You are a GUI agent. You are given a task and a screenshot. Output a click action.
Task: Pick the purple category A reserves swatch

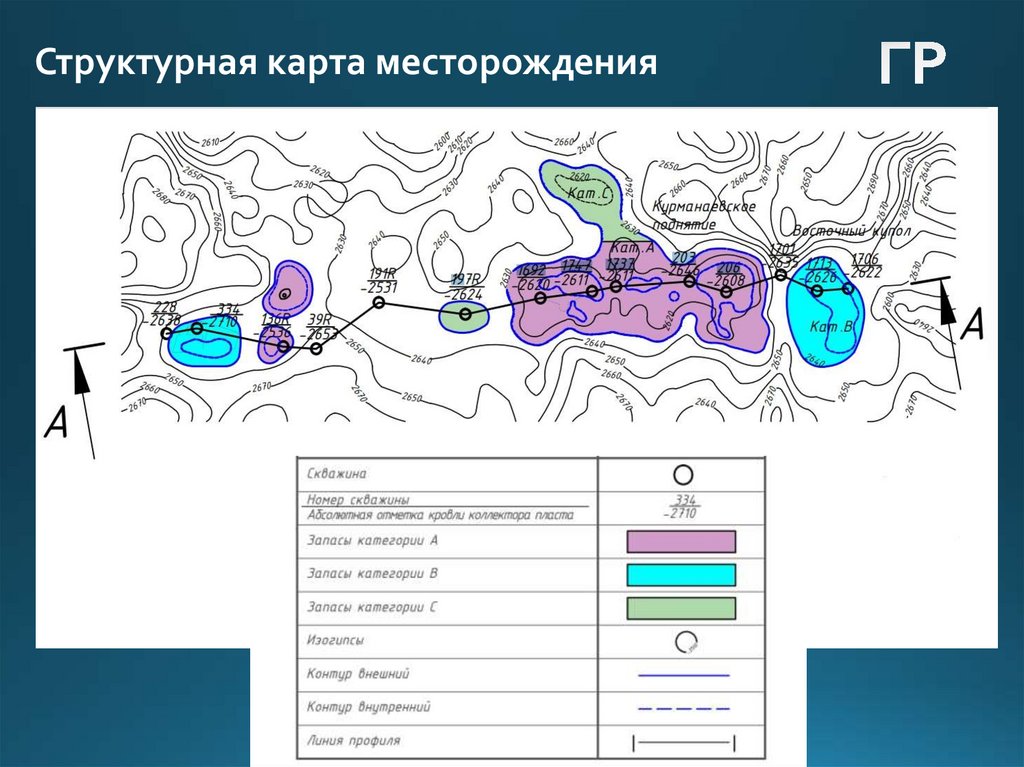(x=681, y=542)
